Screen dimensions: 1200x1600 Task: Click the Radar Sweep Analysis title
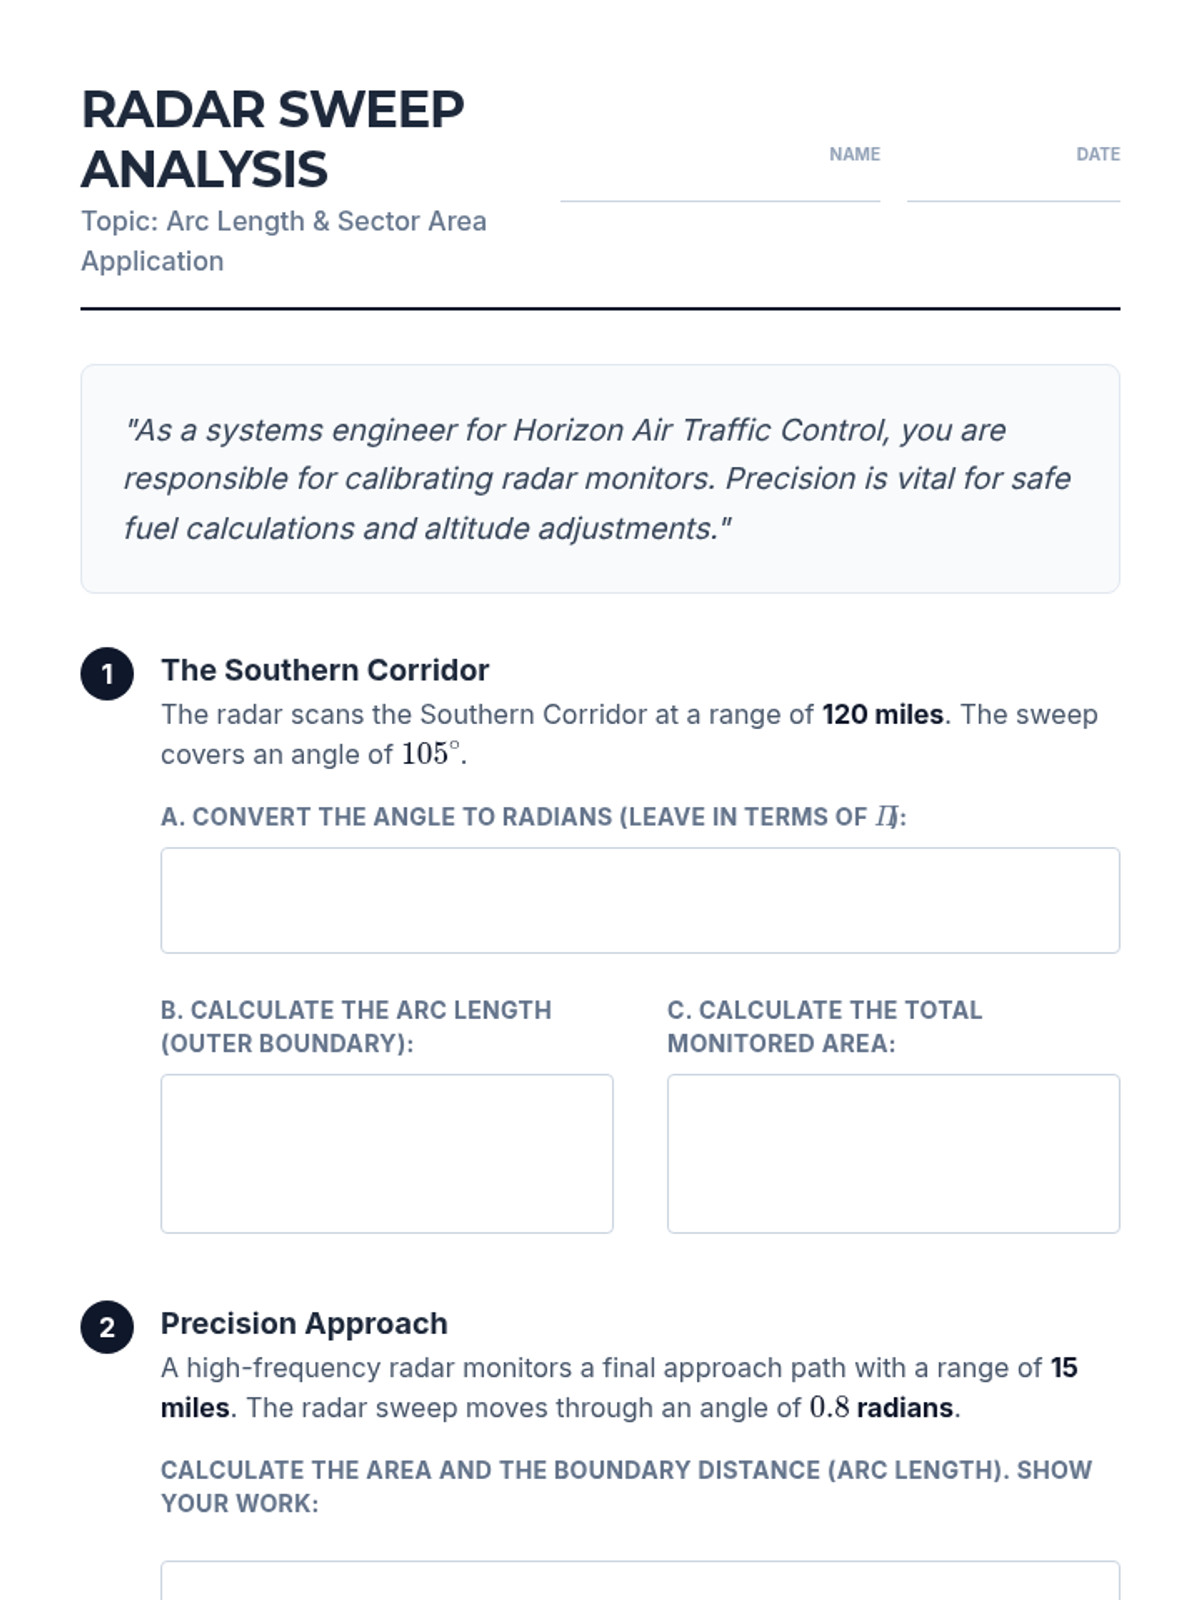coord(272,139)
